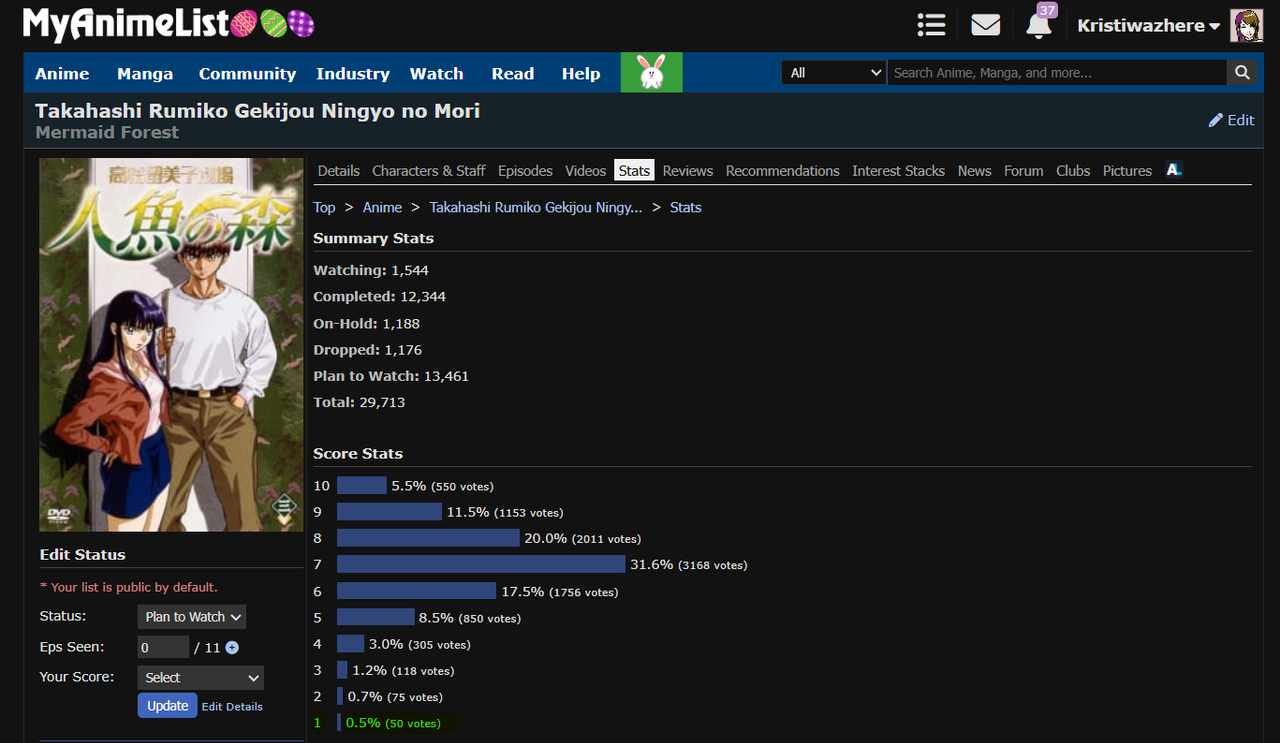Click the 'Mermaid Forest' subtitle
This screenshot has width=1280, height=743.
pos(107,133)
